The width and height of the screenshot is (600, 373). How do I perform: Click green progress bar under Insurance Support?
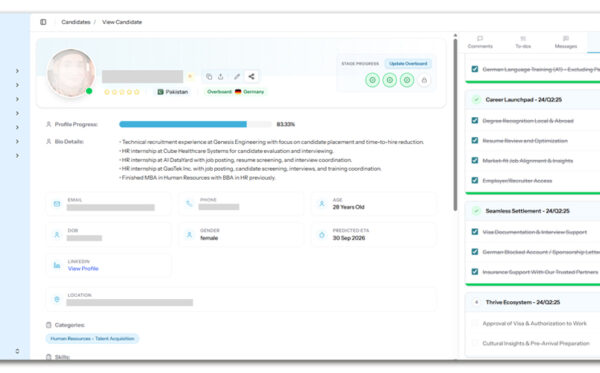(x=533, y=285)
